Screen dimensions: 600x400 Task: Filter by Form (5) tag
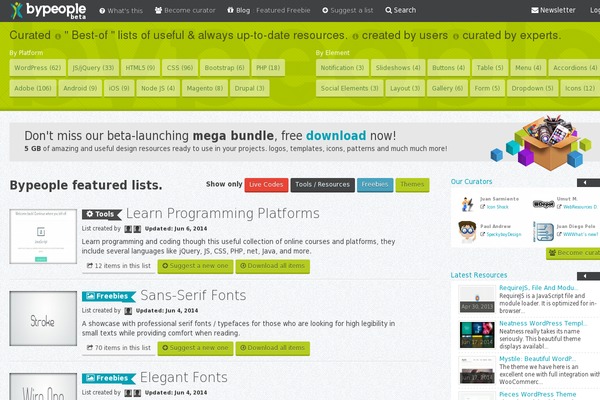(488, 88)
